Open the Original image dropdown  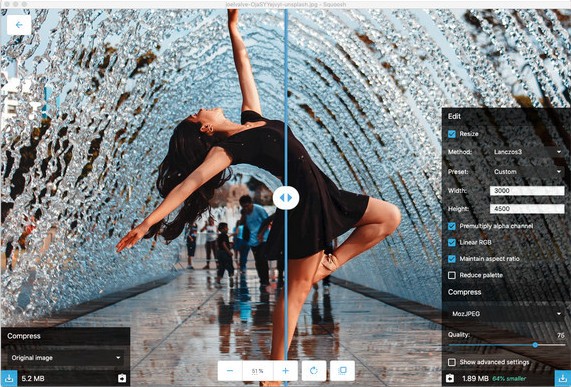point(66,358)
